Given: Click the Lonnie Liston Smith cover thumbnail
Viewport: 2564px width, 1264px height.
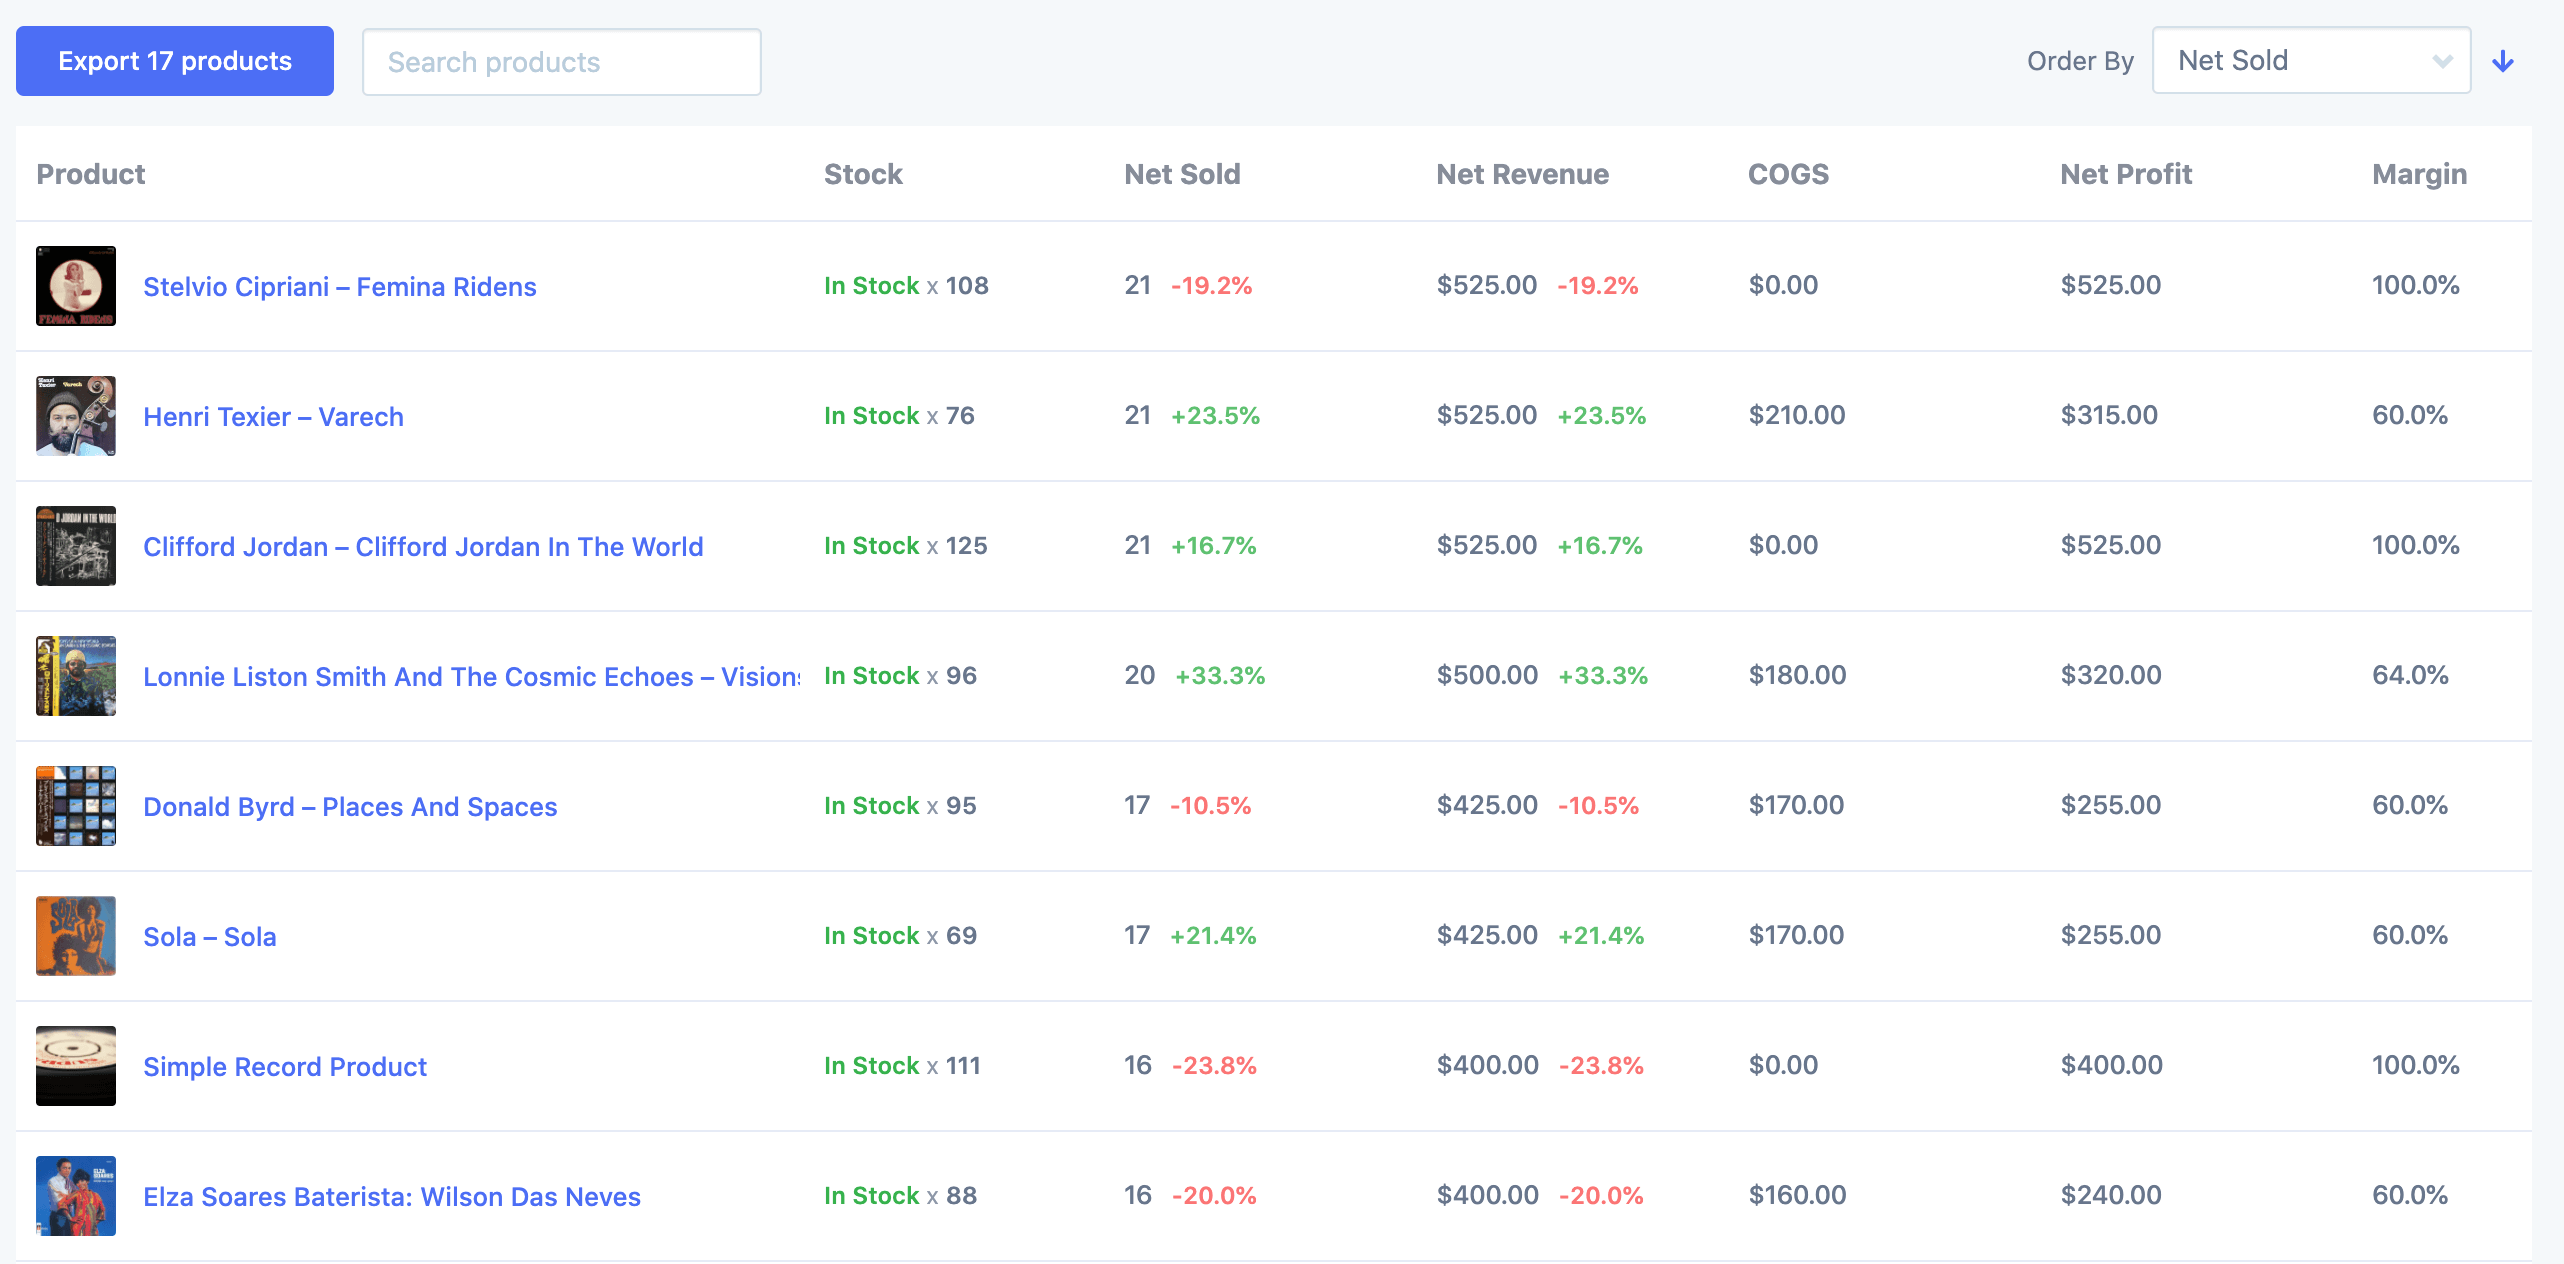Looking at the screenshot, I should pos(76,676).
